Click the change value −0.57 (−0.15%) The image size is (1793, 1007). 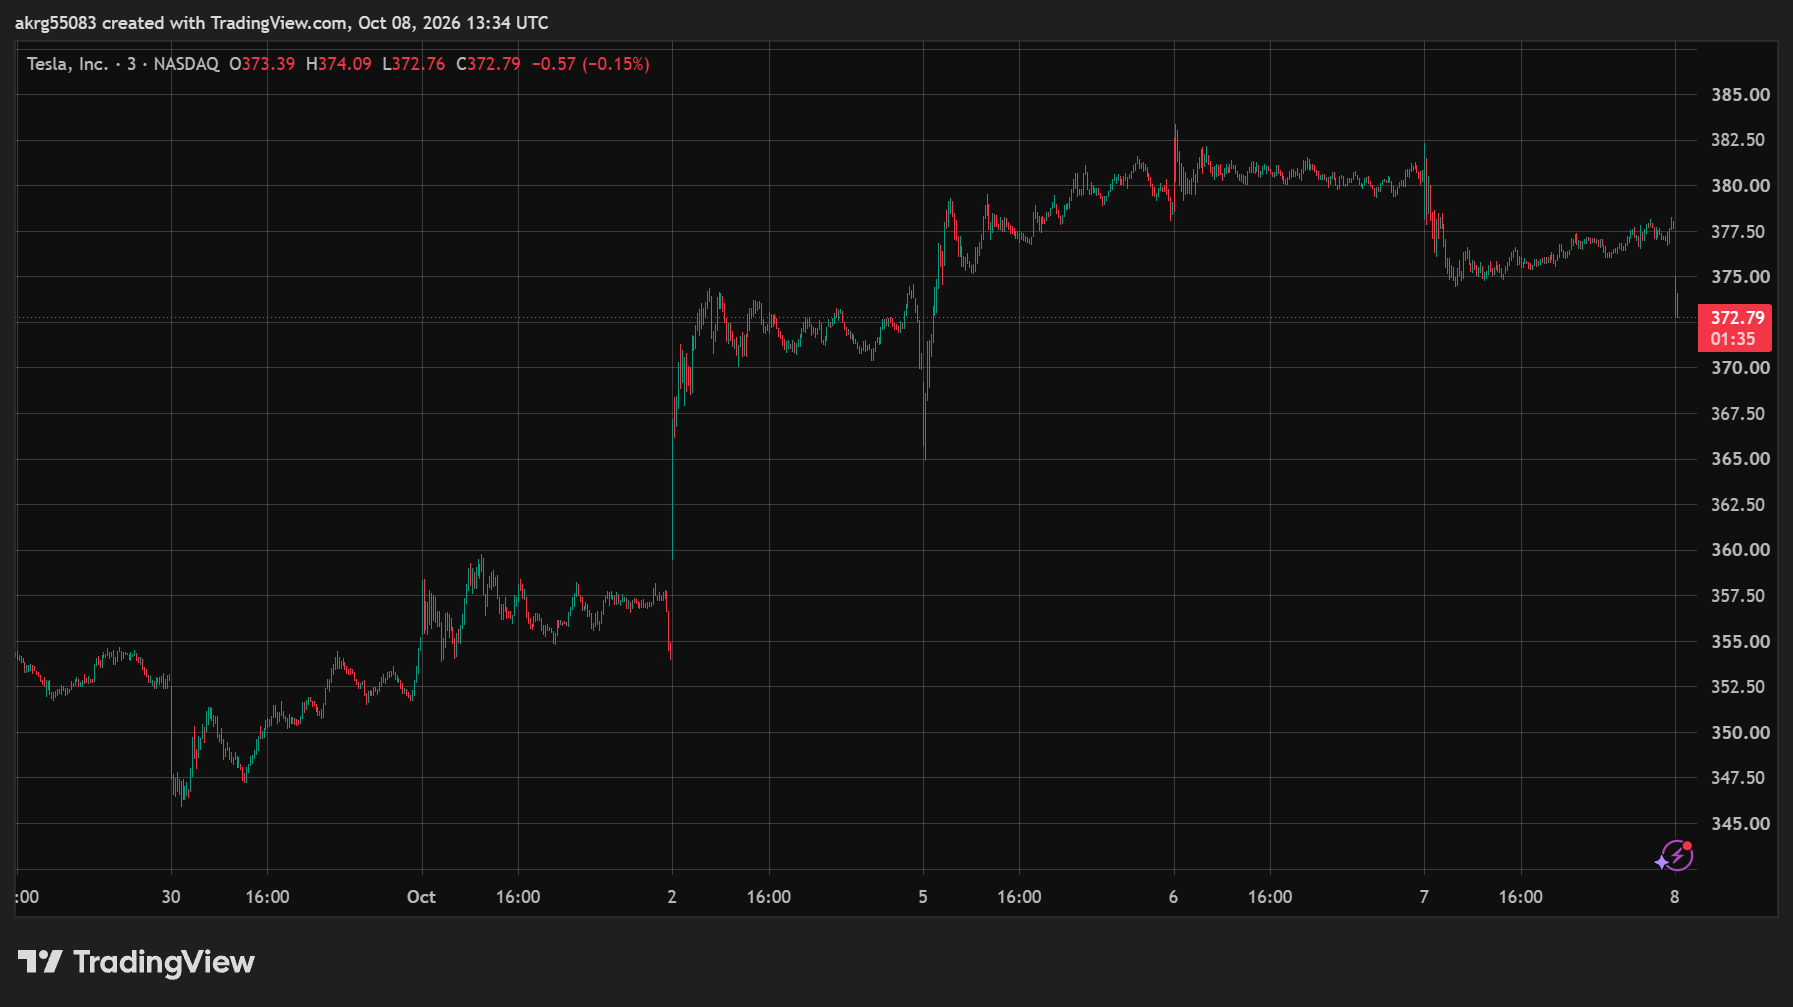click(x=591, y=64)
